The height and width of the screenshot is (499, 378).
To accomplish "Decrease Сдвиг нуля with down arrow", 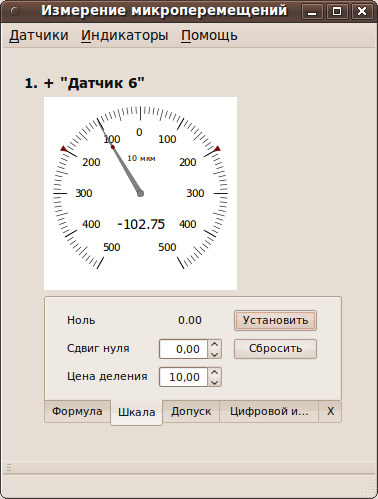I will click(x=215, y=354).
